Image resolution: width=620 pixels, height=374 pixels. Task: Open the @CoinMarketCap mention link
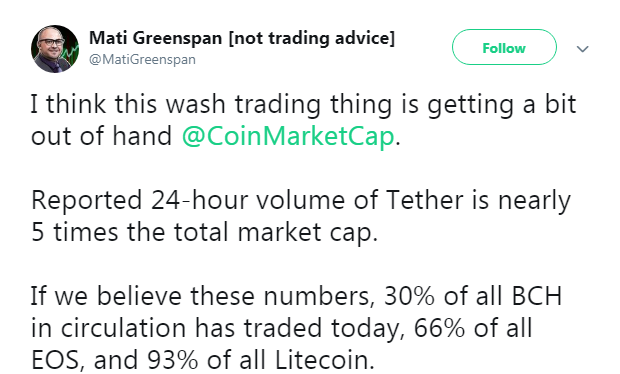(288, 136)
